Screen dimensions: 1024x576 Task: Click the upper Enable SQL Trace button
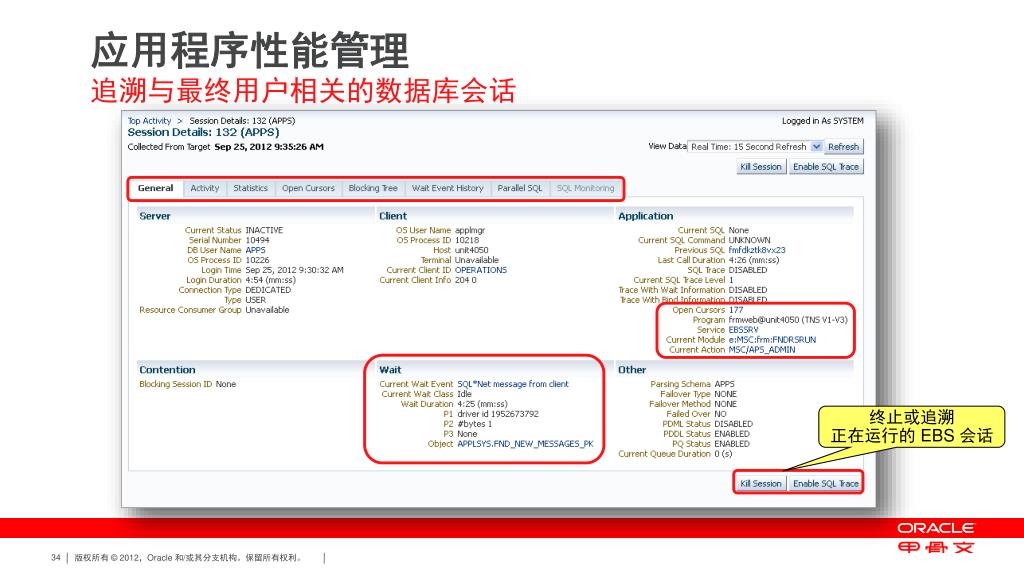tap(825, 167)
